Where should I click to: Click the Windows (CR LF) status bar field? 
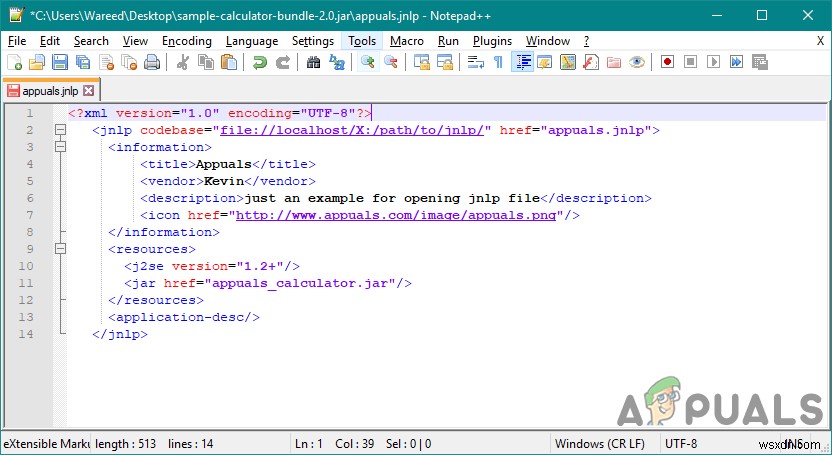tap(600, 444)
